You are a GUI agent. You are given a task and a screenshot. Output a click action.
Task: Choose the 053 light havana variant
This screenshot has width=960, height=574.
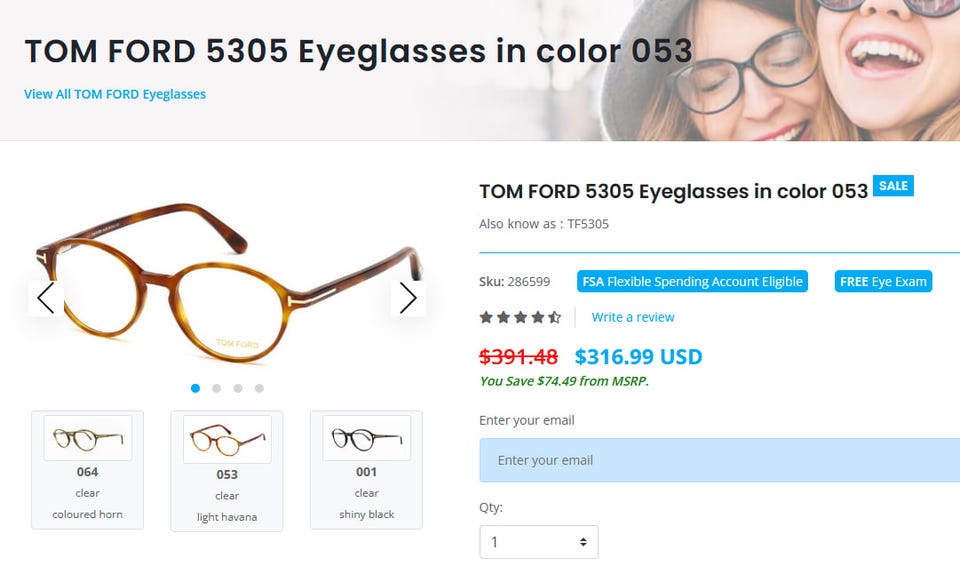click(x=227, y=470)
